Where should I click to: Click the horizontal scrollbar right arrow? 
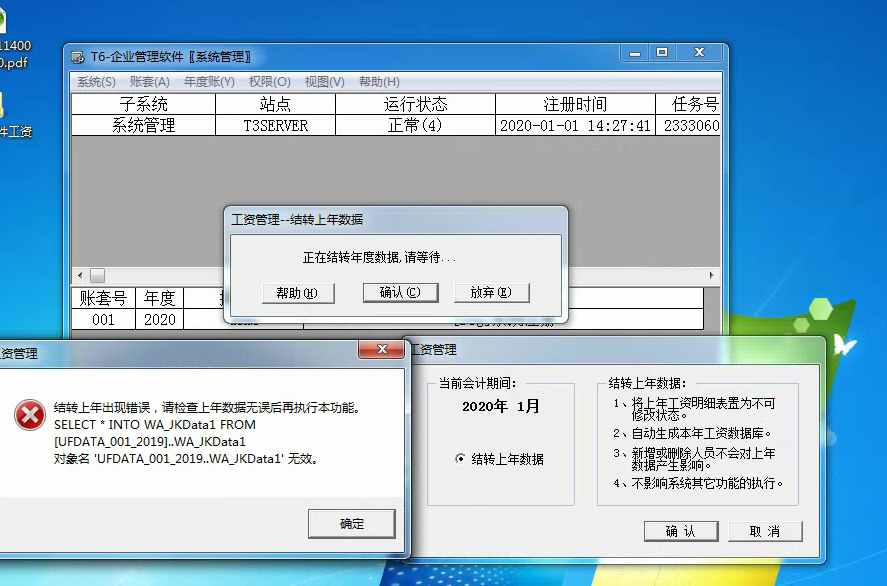tap(711, 275)
